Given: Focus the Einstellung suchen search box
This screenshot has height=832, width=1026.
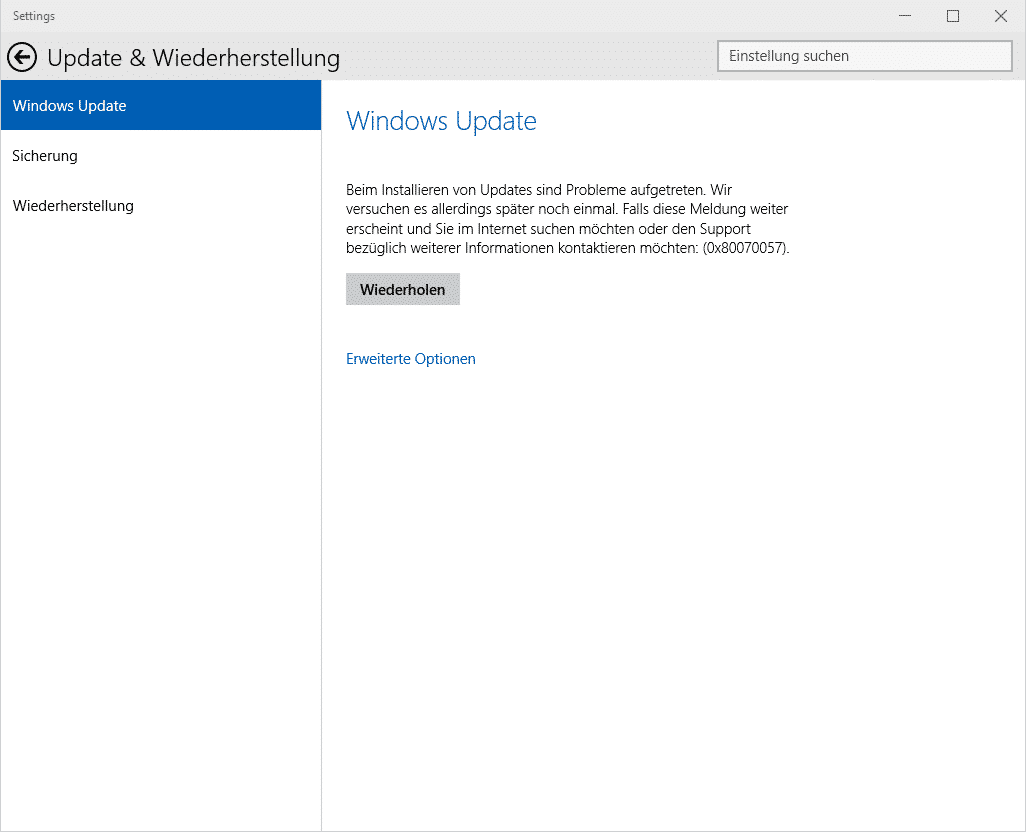Looking at the screenshot, I should [864, 56].
